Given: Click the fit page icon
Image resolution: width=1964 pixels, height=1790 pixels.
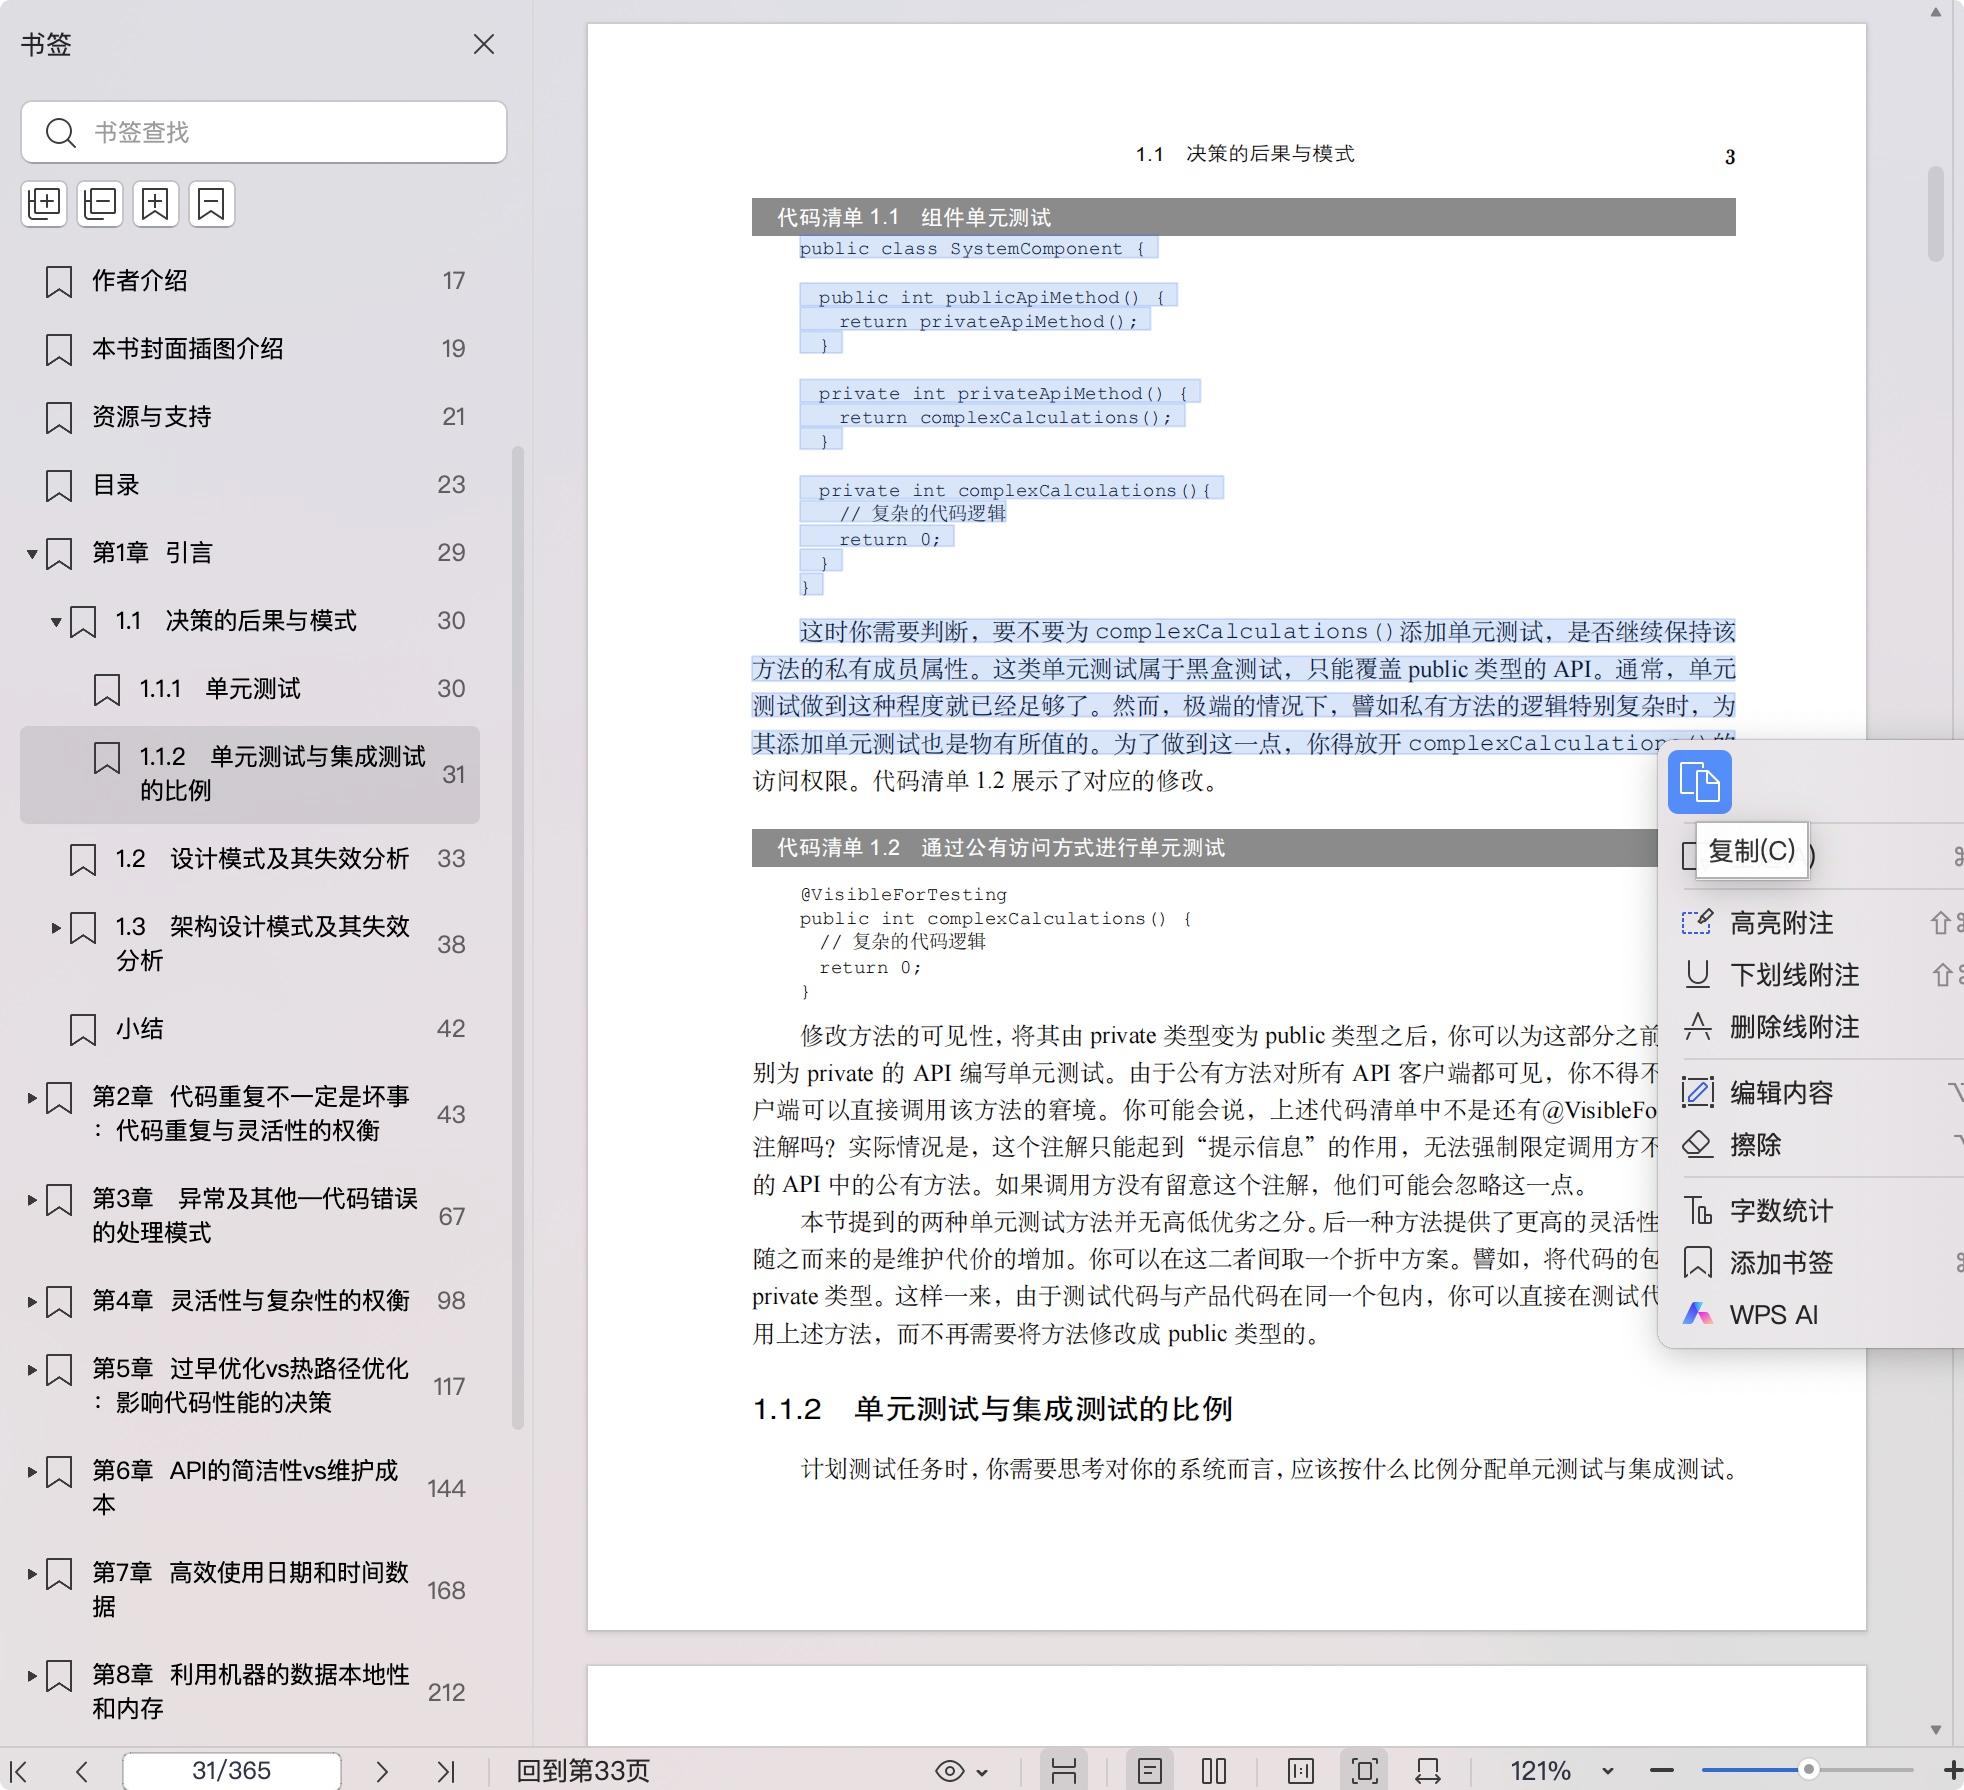Looking at the screenshot, I should pyautogui.click(x=1365, y=1771).
